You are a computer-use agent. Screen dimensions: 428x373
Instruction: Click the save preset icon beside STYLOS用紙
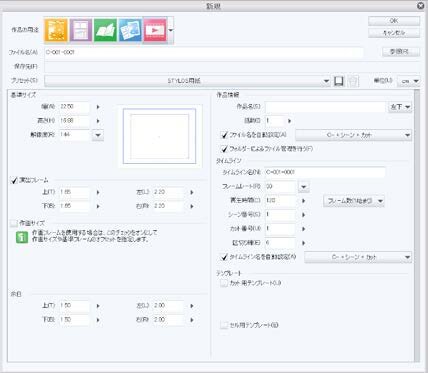[x=339, y=81]
